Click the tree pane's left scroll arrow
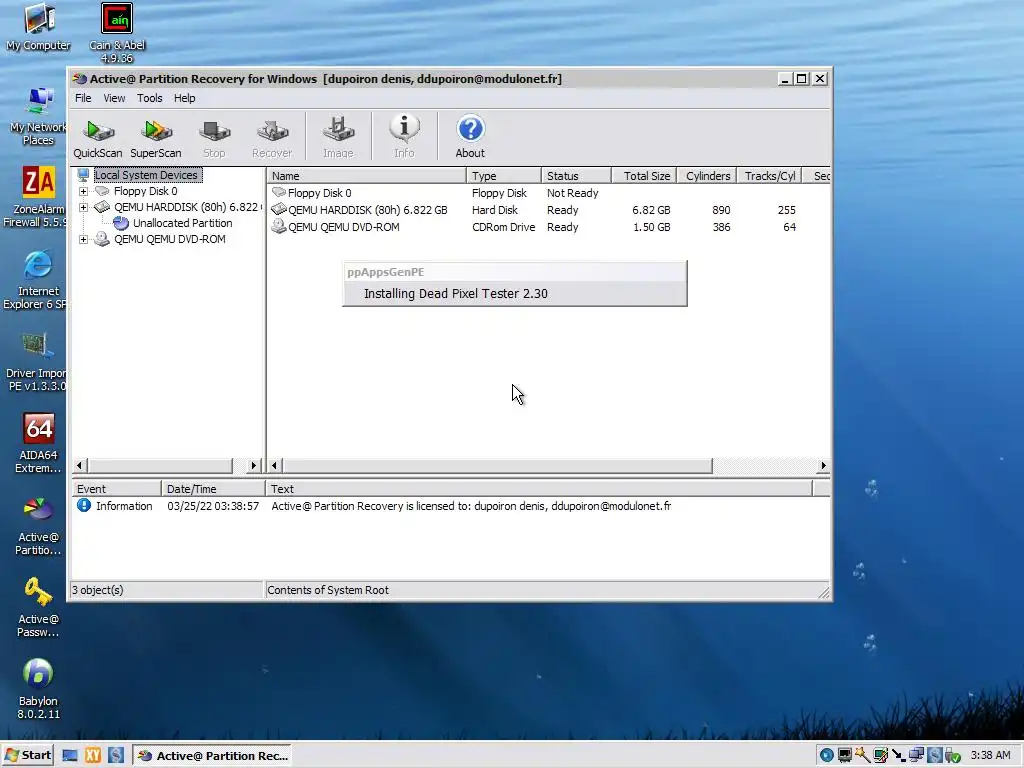 (x=80, y=466)
